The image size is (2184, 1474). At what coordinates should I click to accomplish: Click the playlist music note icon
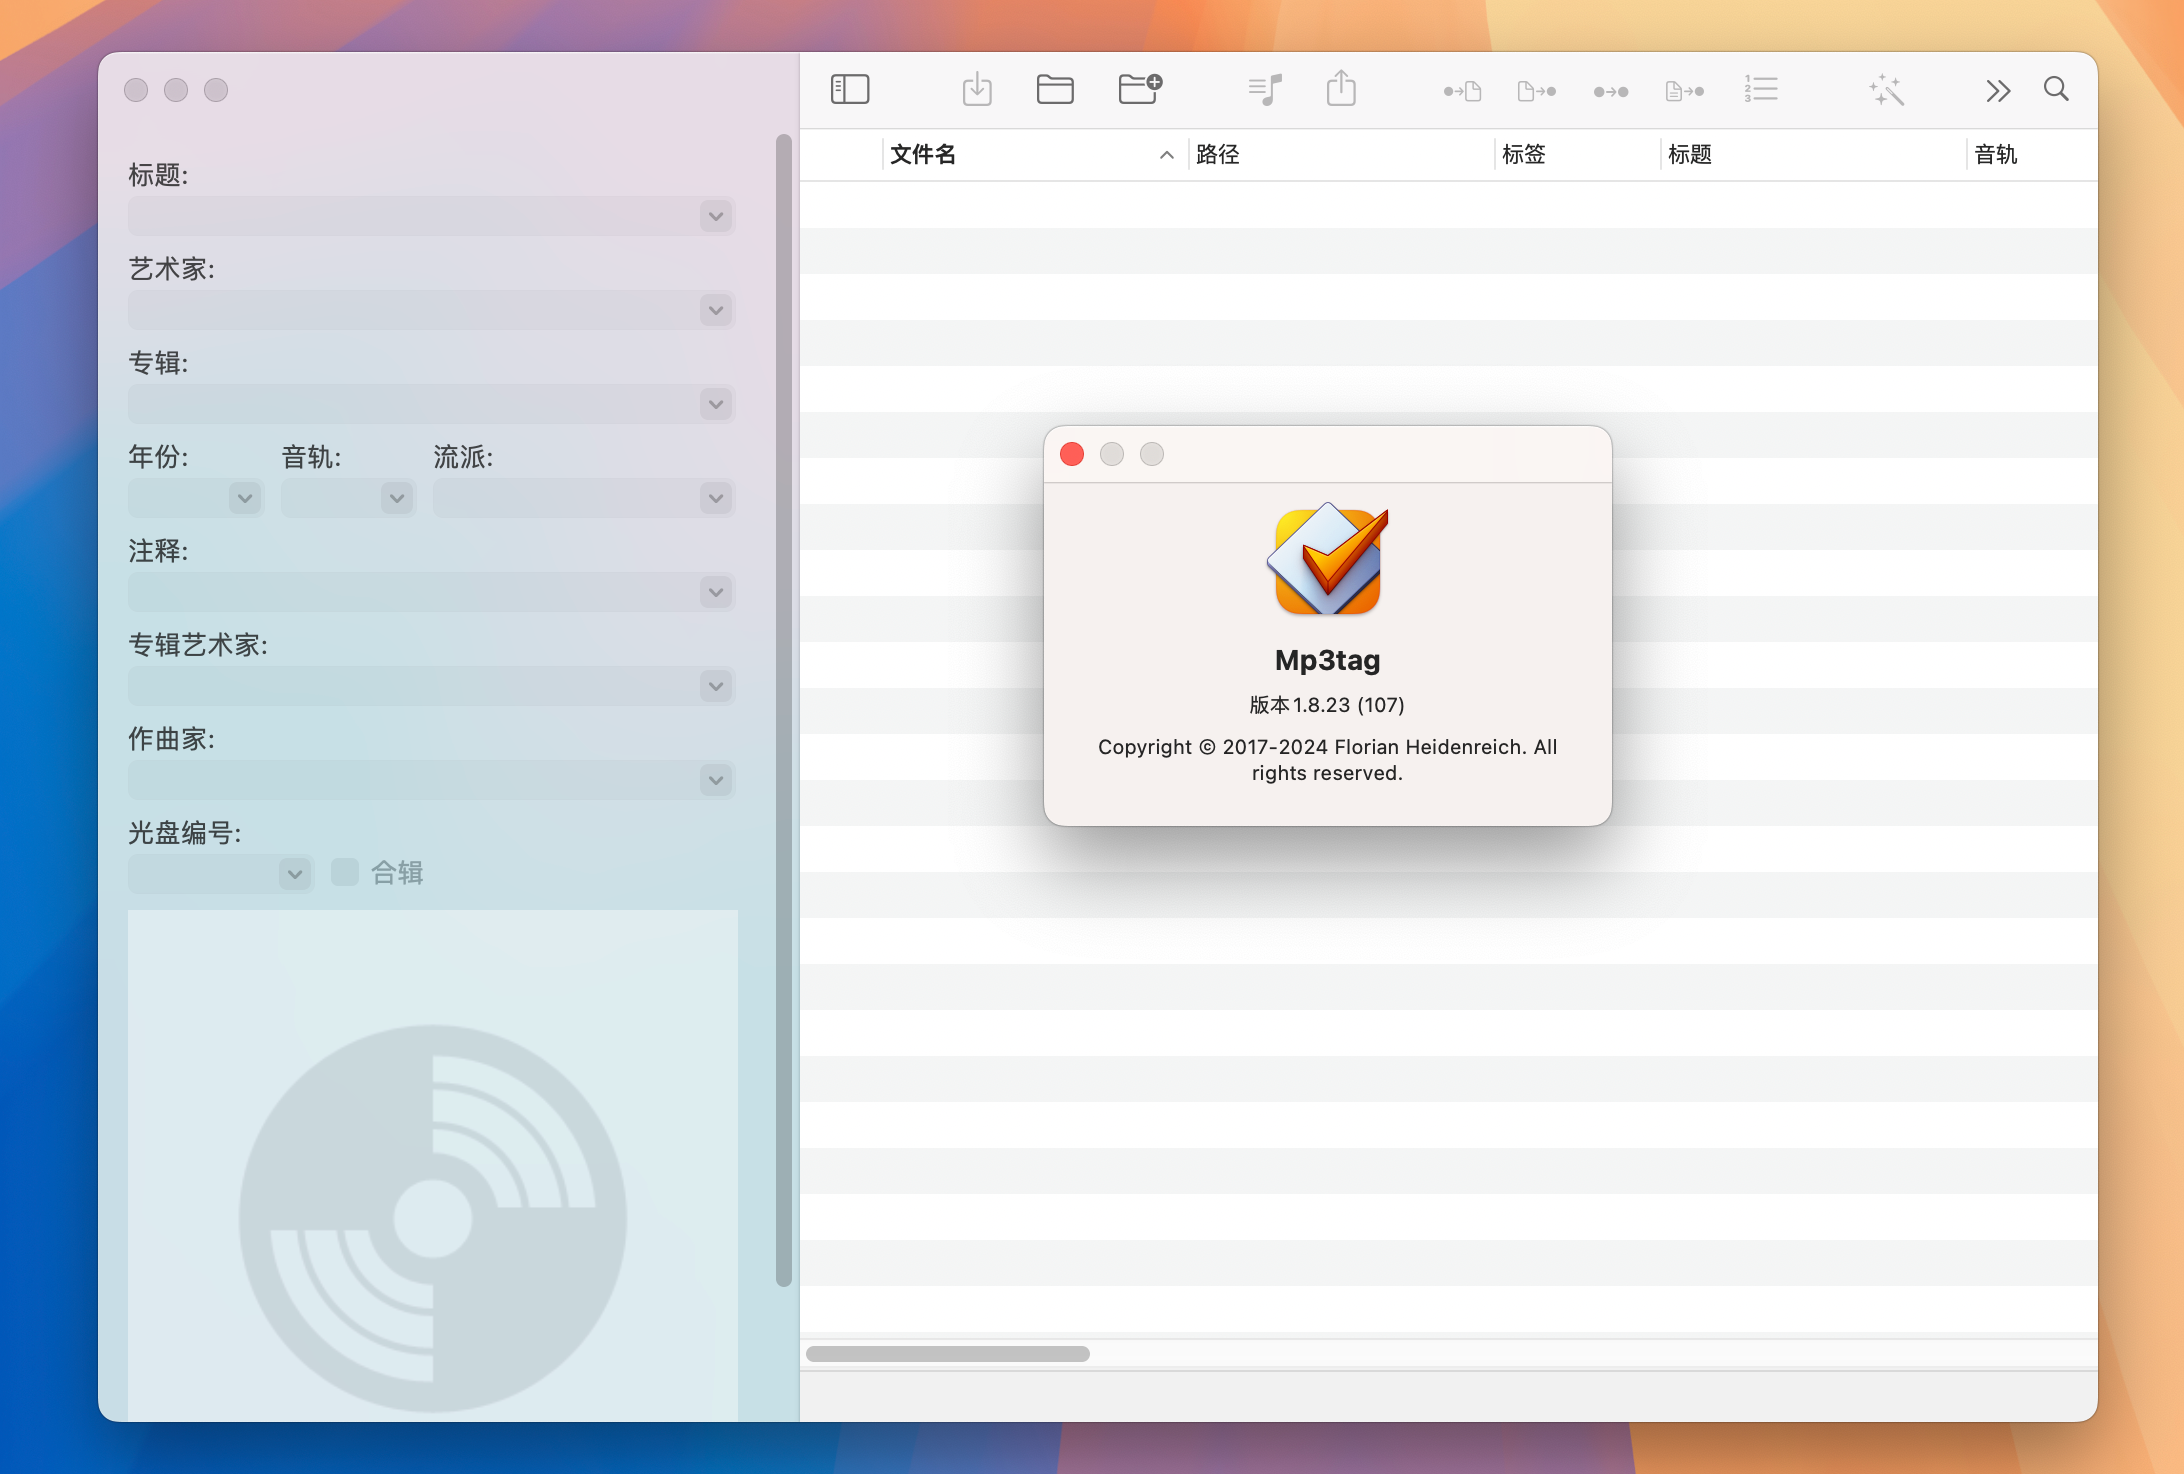pyautogui.click(x=1265, y=90)
